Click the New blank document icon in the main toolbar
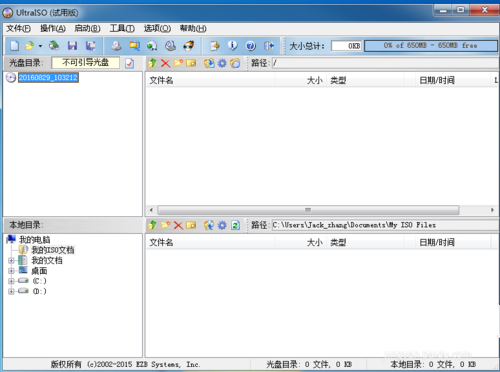The image size is (500, 372). coord(14,45)
